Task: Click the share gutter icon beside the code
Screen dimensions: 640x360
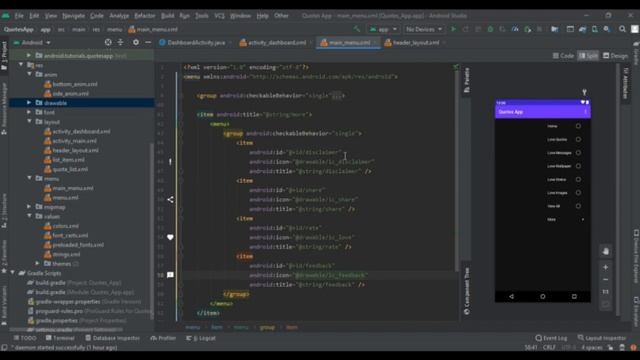Action: 170,200
